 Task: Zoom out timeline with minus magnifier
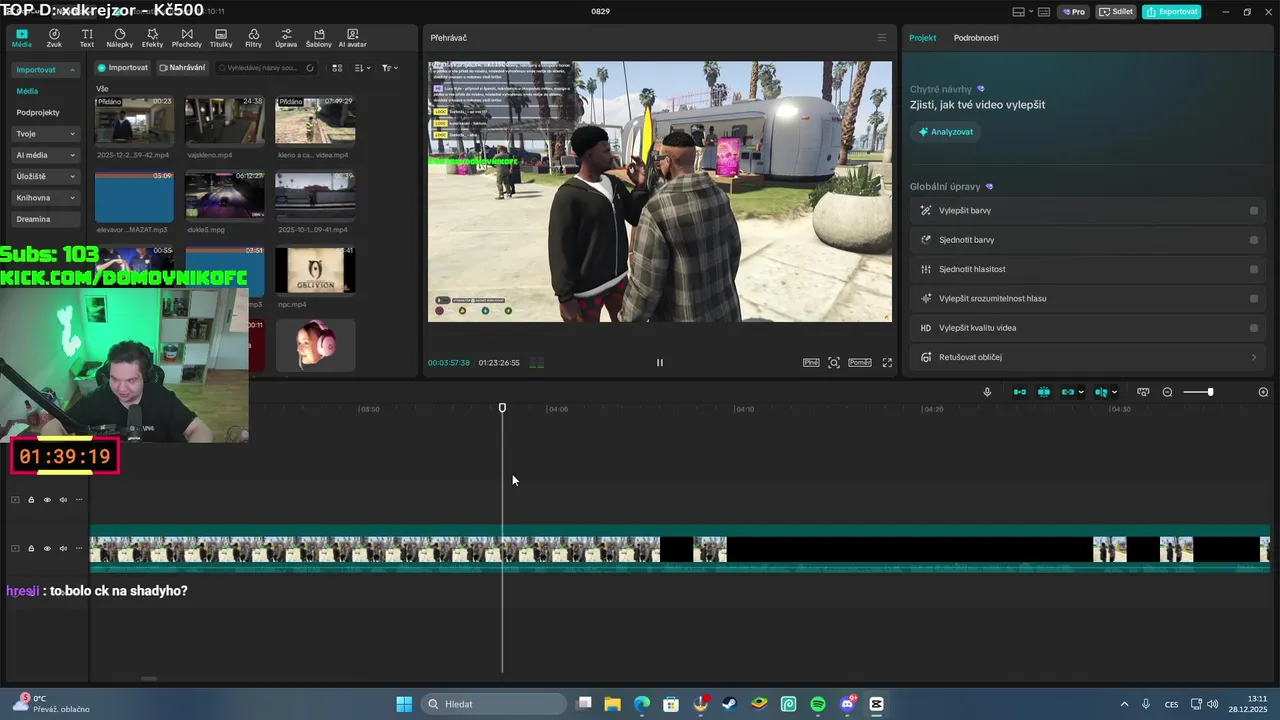tap(1167, 392)
